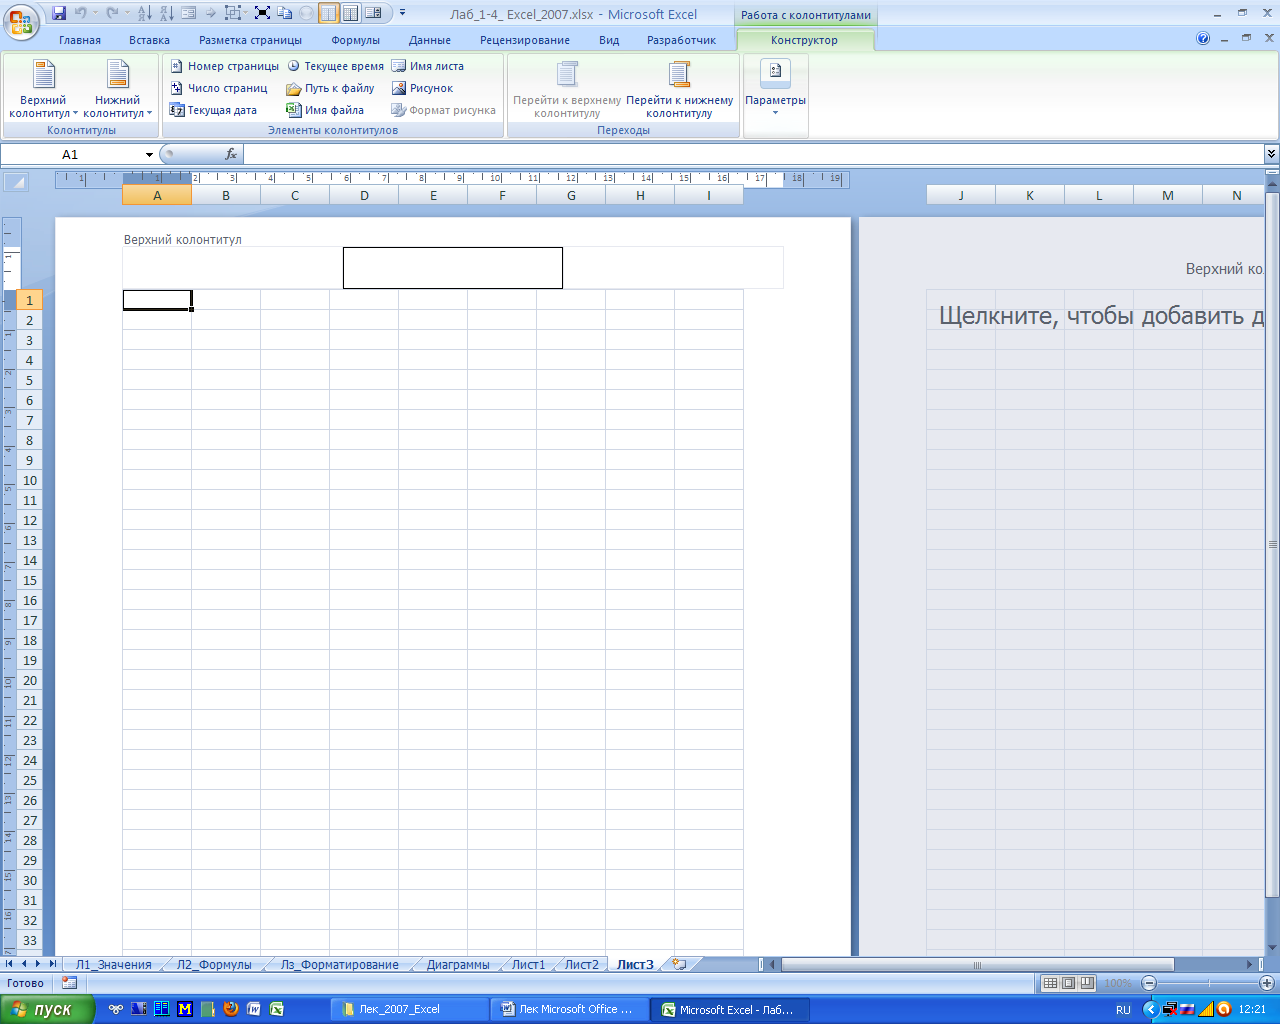Screen dimensions: 1280x1024
Task: Select the Л1_Значения sheet tab
Action: coord(113,964)
